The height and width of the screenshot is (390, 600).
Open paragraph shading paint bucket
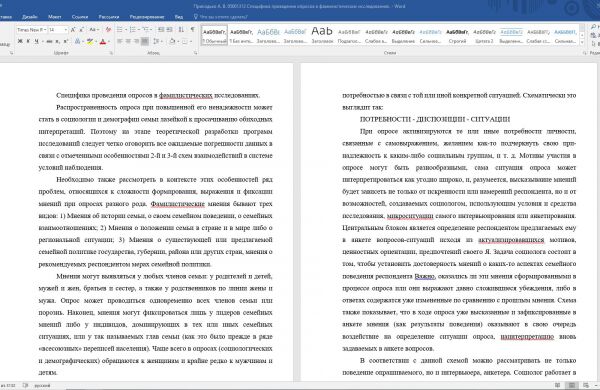click(172, 41)
